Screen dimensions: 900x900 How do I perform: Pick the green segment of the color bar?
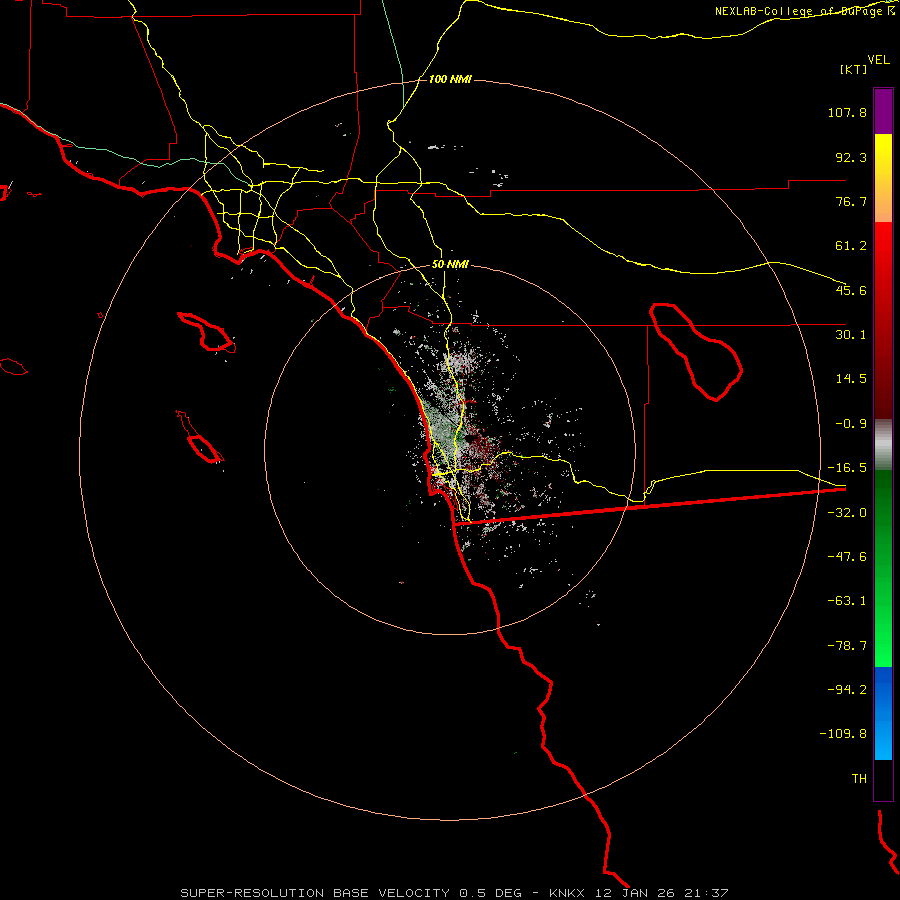click(x=883, y=568)
